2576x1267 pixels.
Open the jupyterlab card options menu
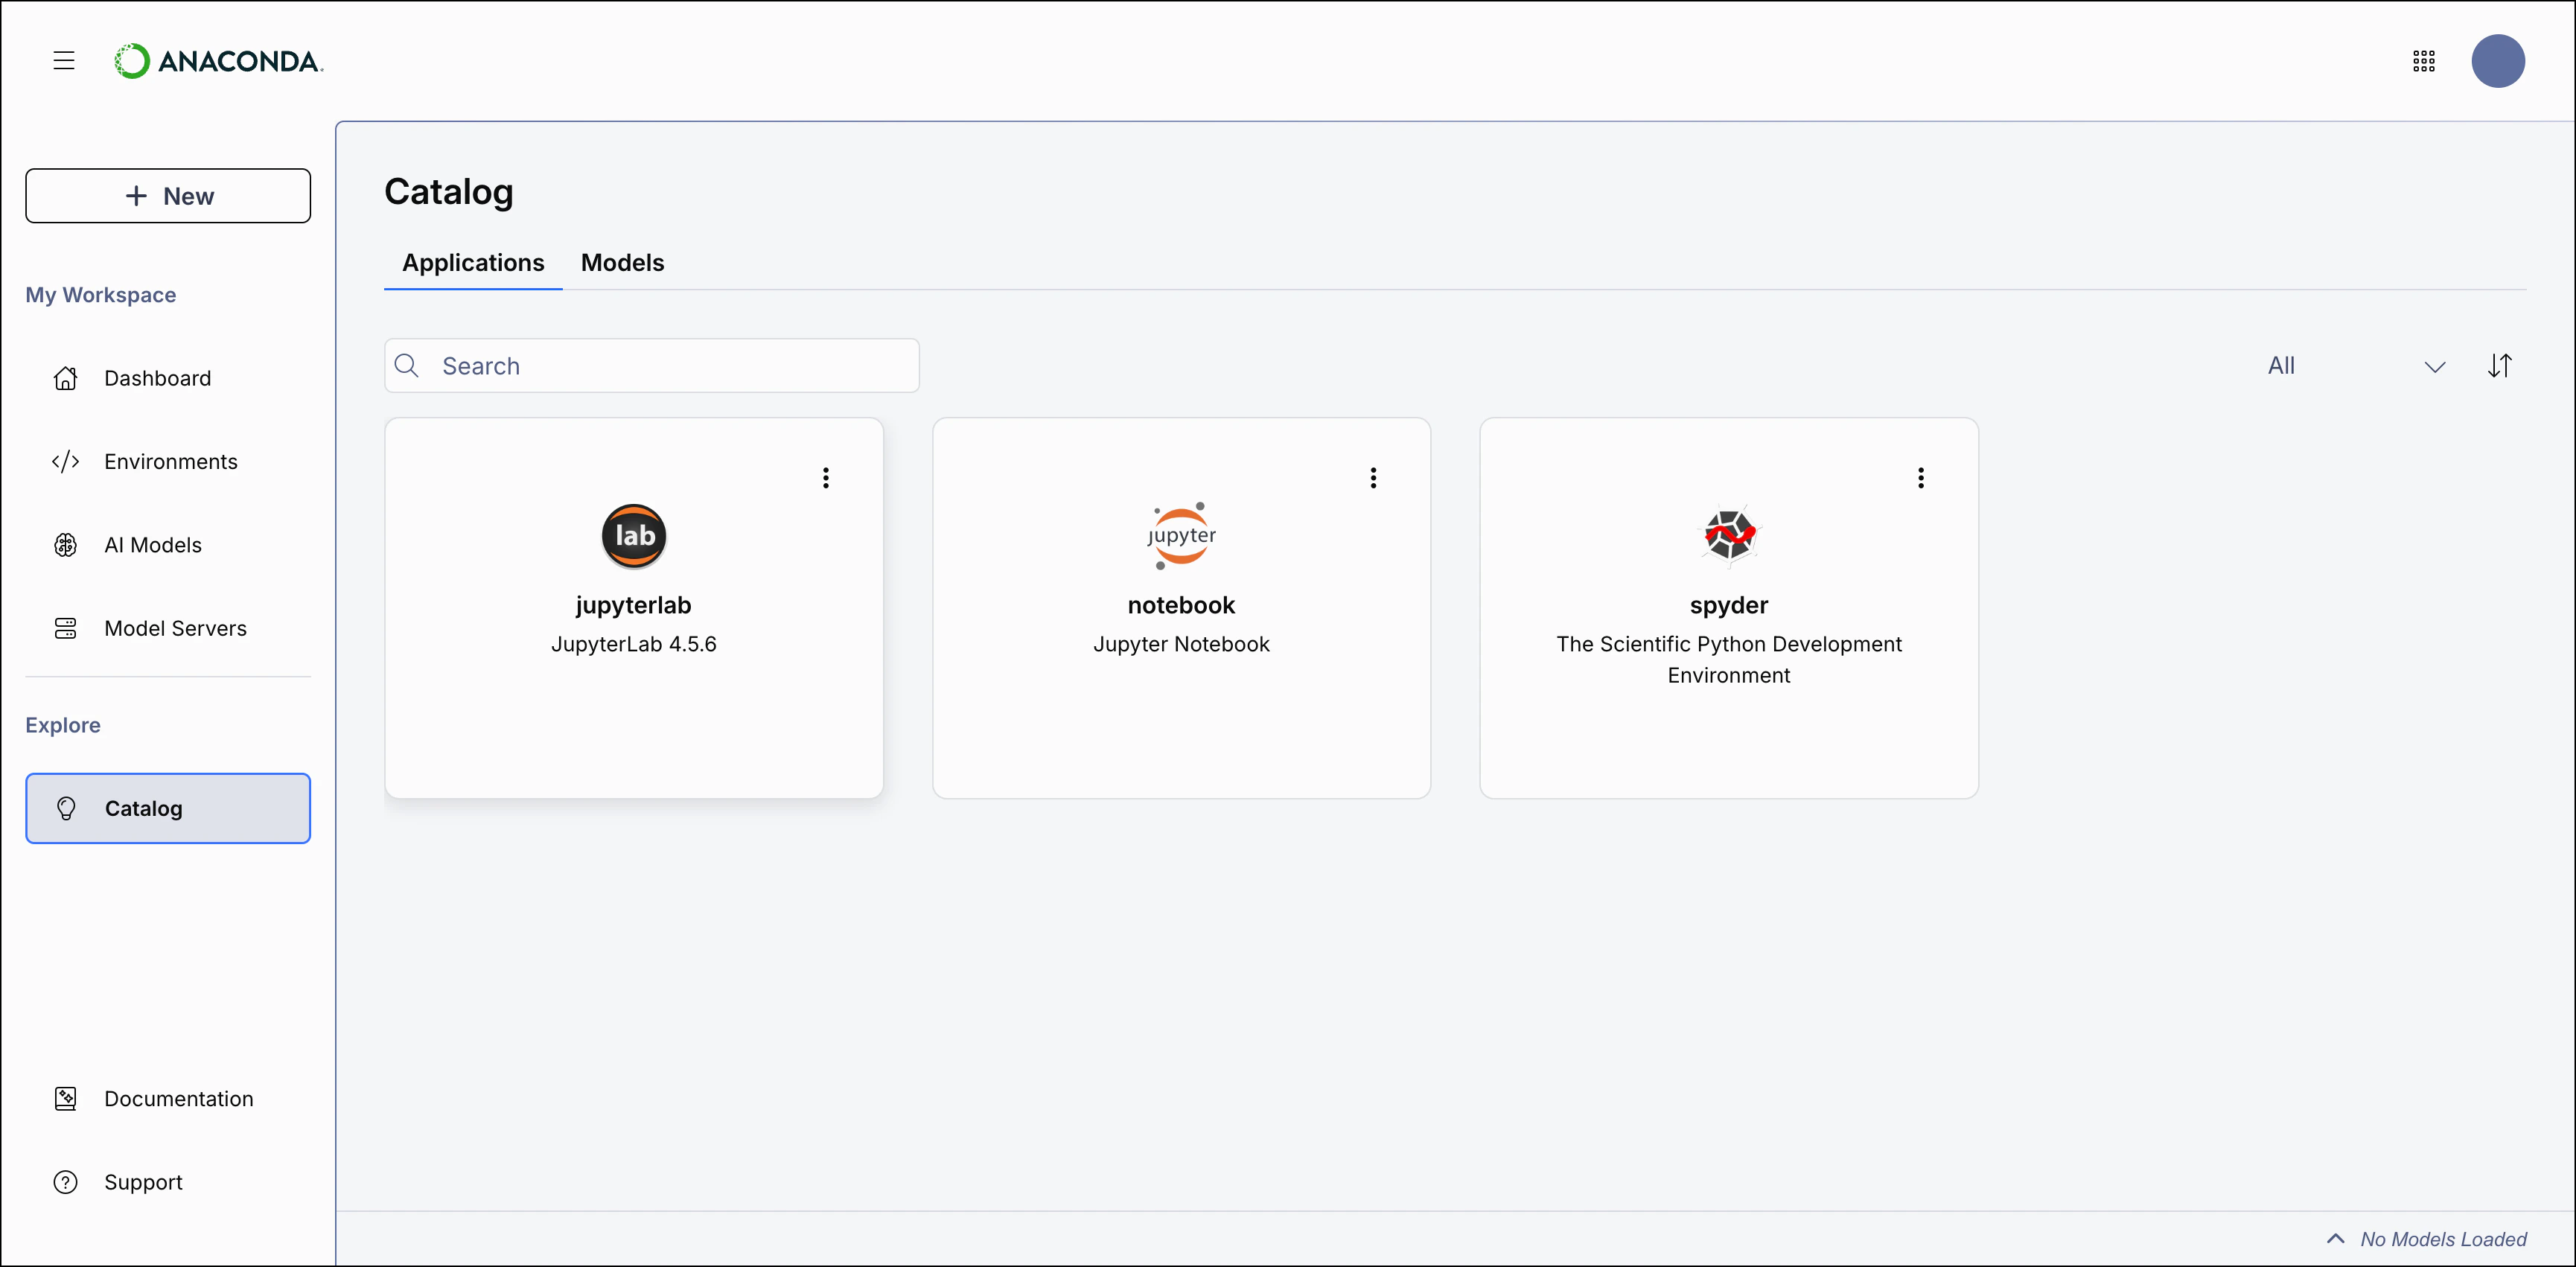point(825,478)
